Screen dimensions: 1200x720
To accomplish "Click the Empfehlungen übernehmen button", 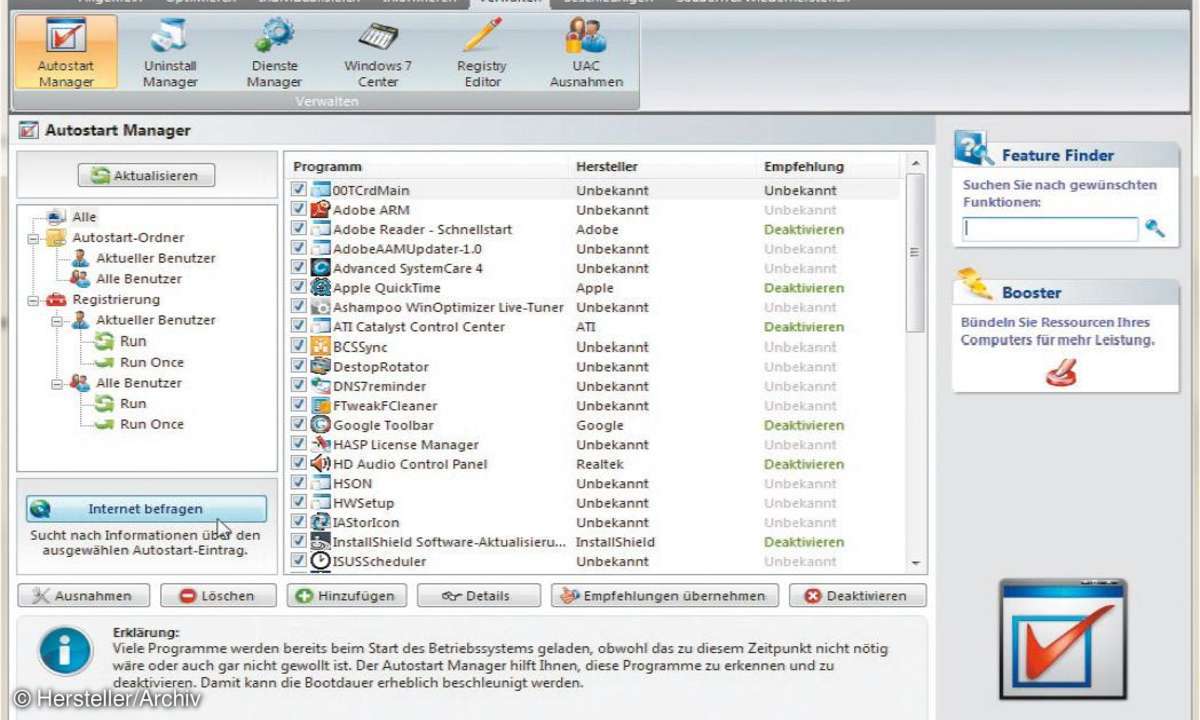I will [x=663, y=596].
